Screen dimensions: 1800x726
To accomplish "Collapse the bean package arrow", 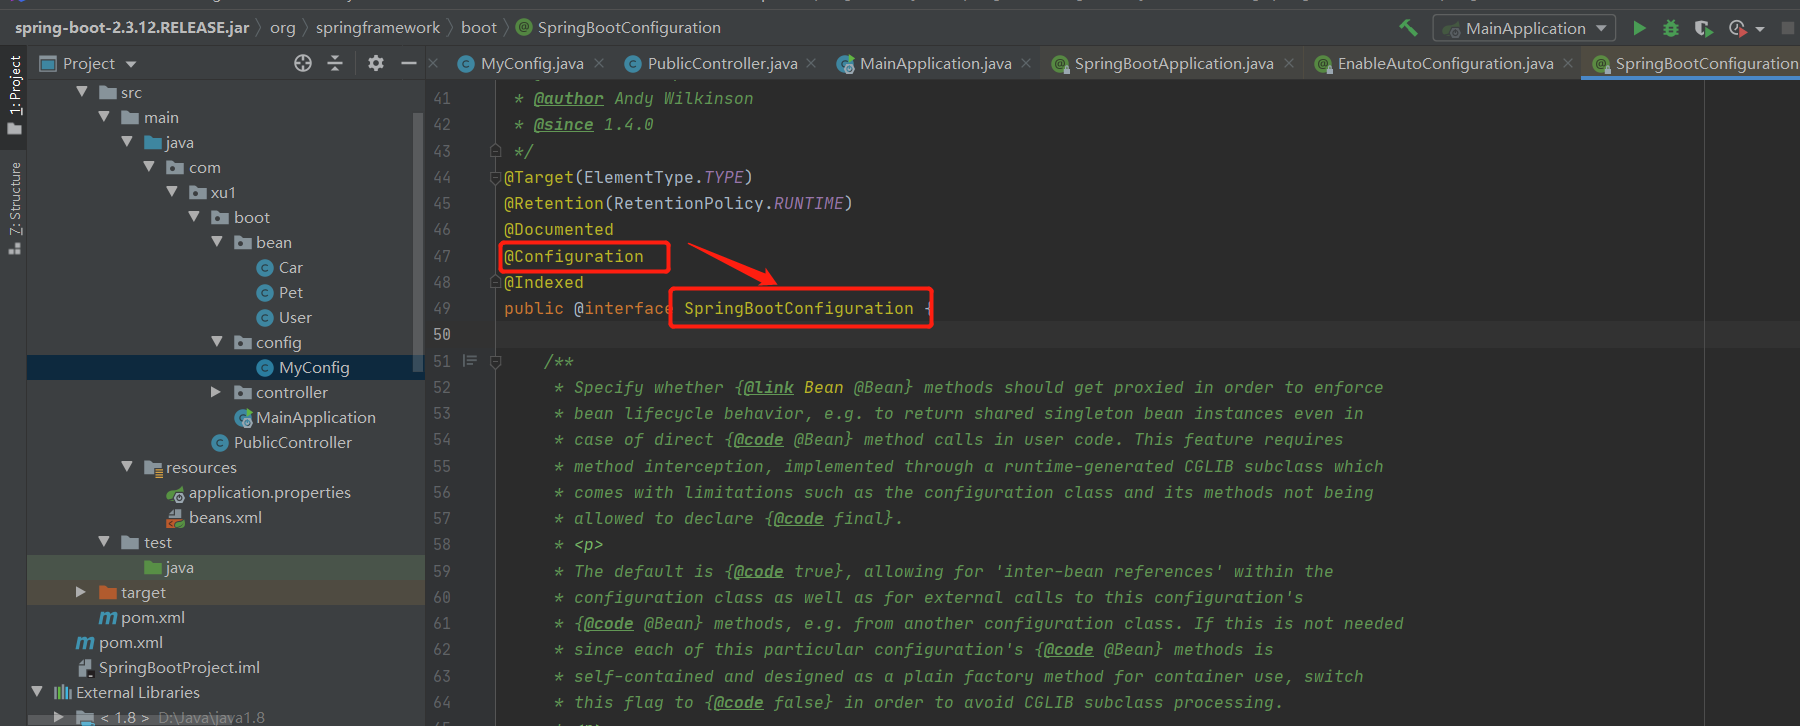I will pos(217,242).
